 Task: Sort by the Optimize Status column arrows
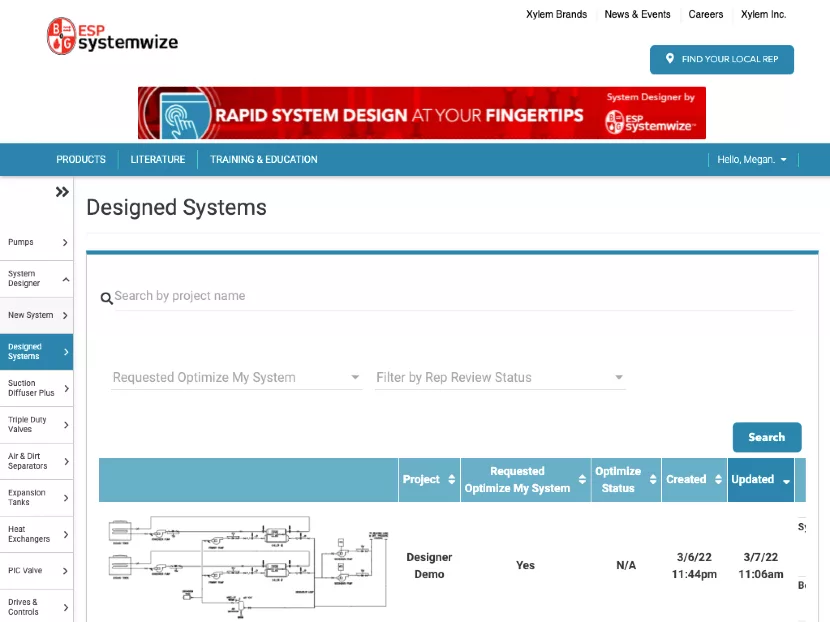[654, 479]
